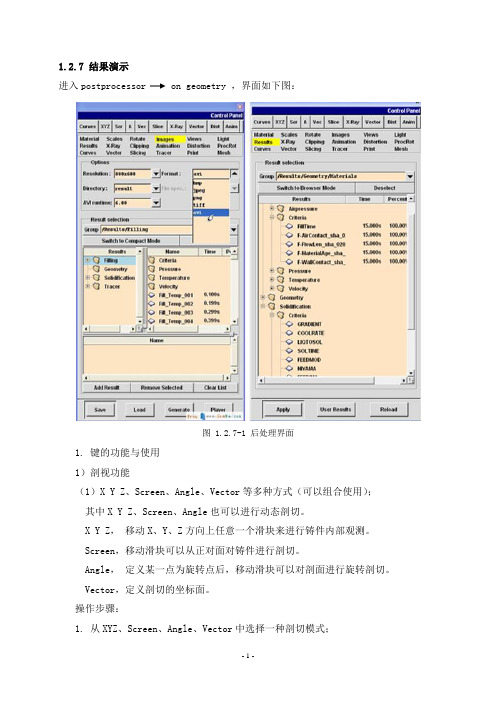Click the User Results button
The height and width of the screenshot is (702, 496).
[x=335, y=409]
